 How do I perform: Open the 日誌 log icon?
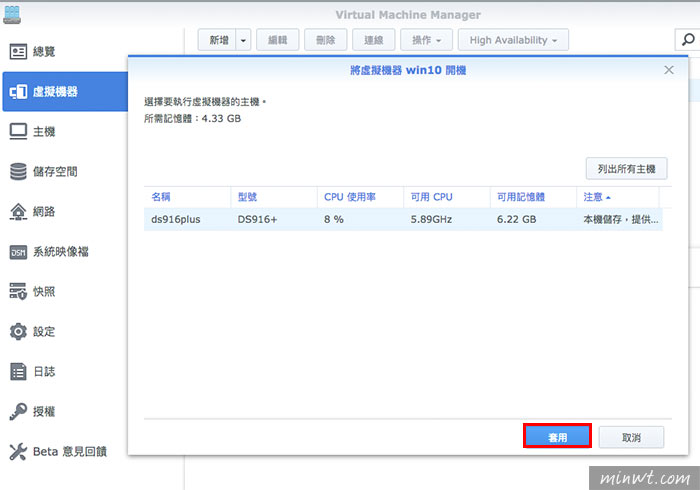(18, 371)
